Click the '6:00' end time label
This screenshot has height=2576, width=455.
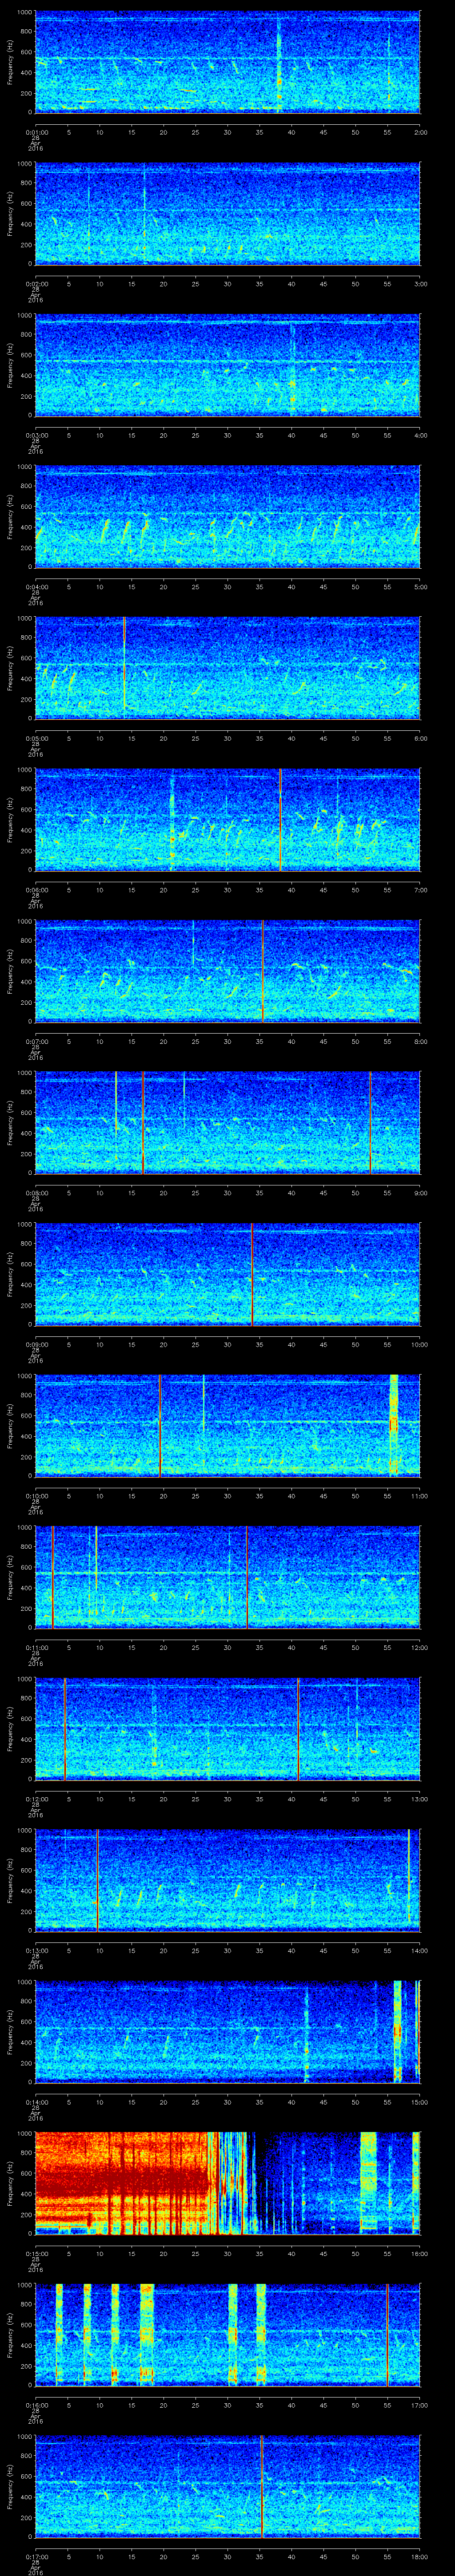421,737
